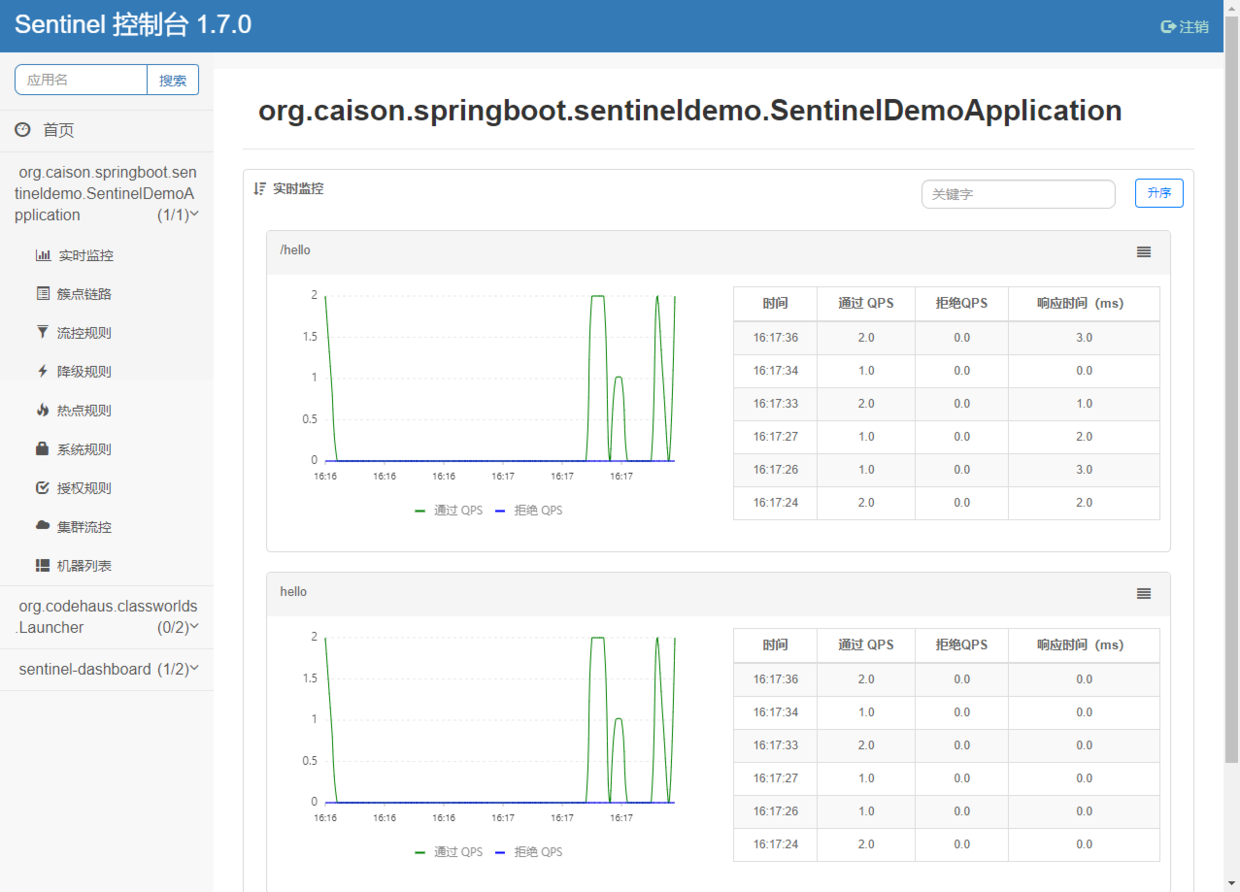Expand the sentinel-dashboard chevron

click(x=194, y=669)
